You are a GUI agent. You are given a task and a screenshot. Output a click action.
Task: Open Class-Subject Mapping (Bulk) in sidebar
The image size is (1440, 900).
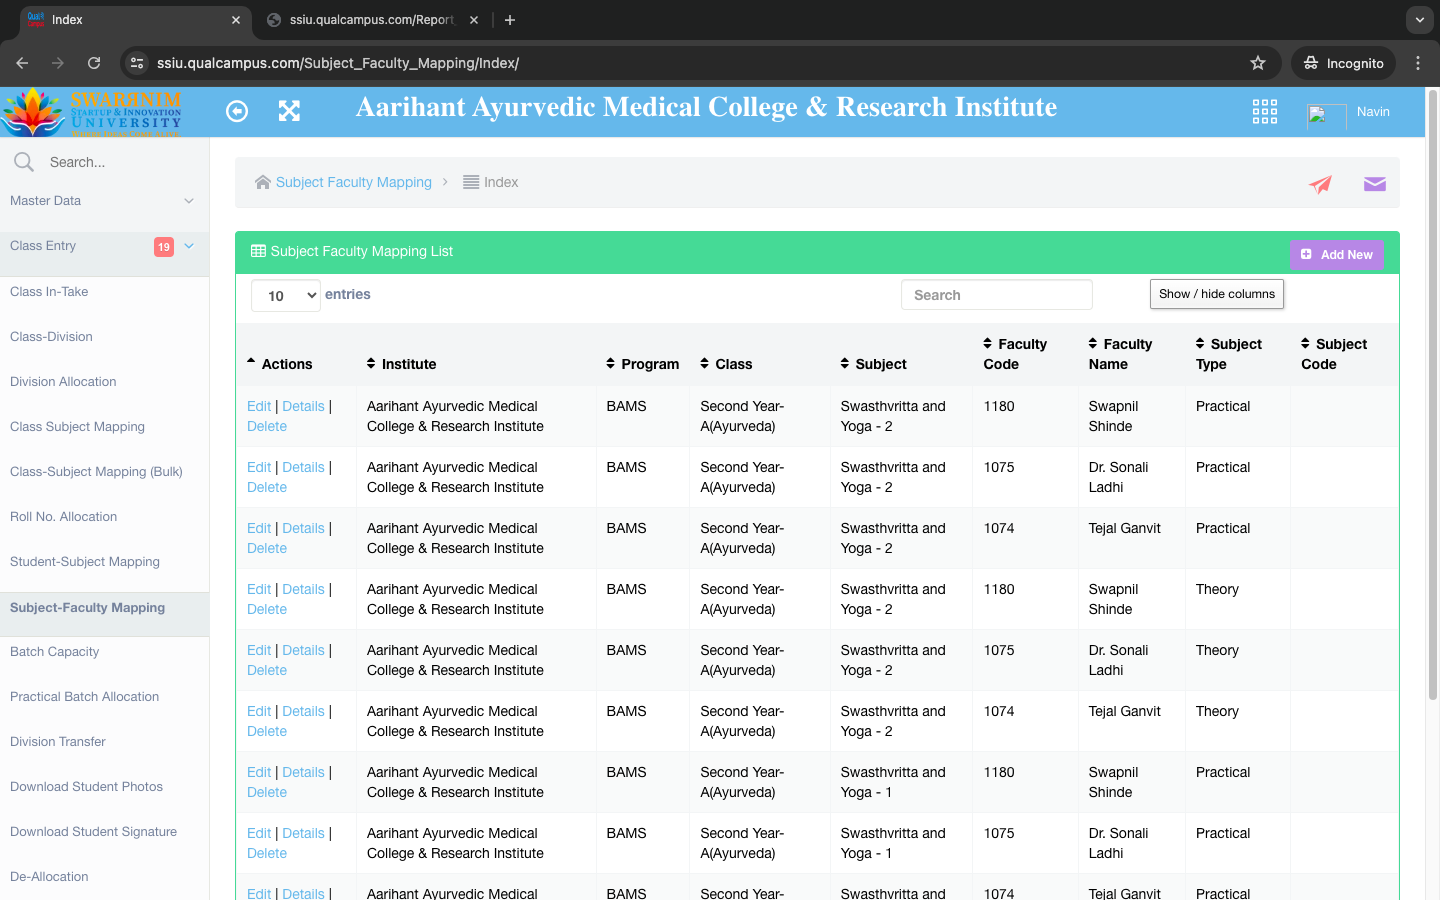click(96, 472)
